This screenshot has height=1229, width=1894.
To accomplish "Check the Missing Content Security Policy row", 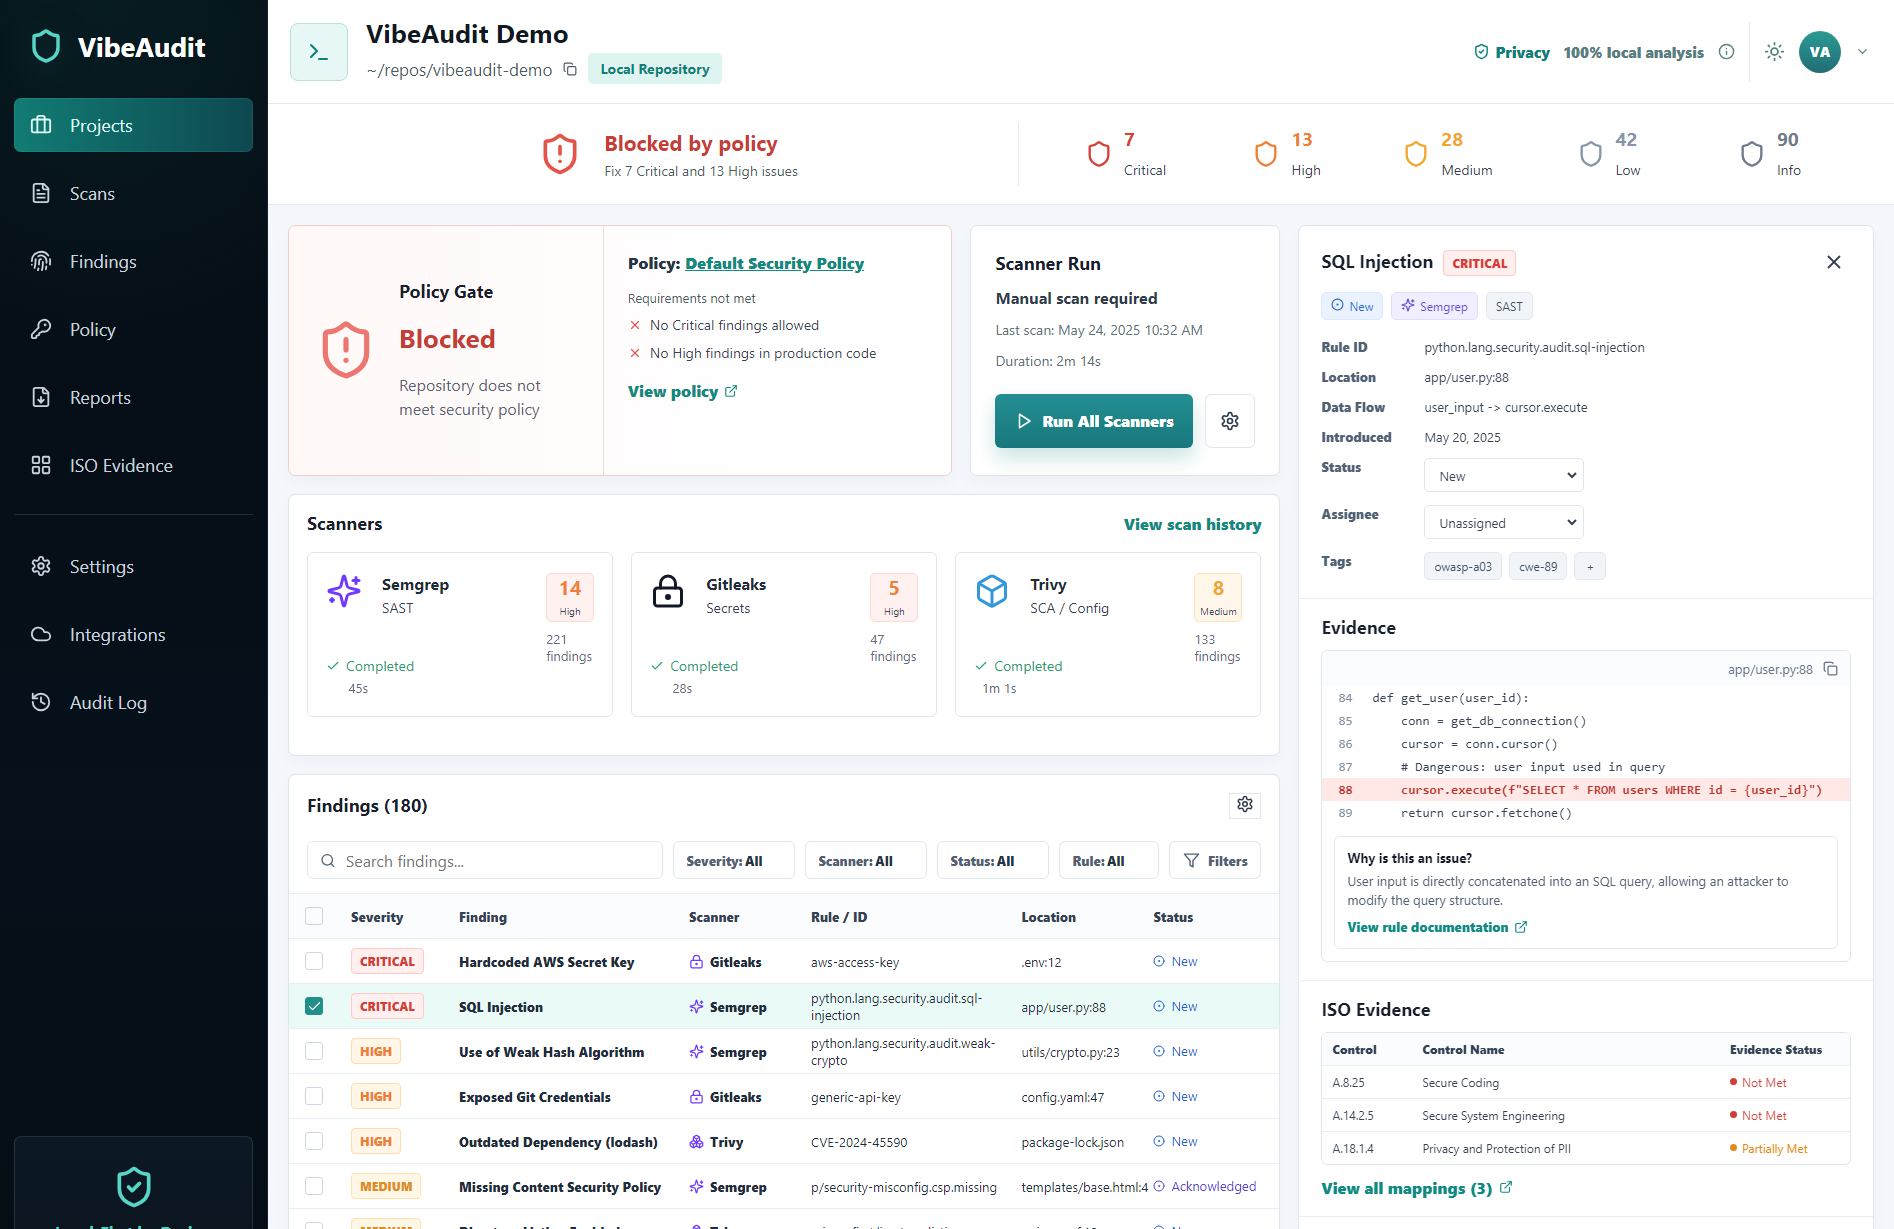I will [x=314, y=1186].
